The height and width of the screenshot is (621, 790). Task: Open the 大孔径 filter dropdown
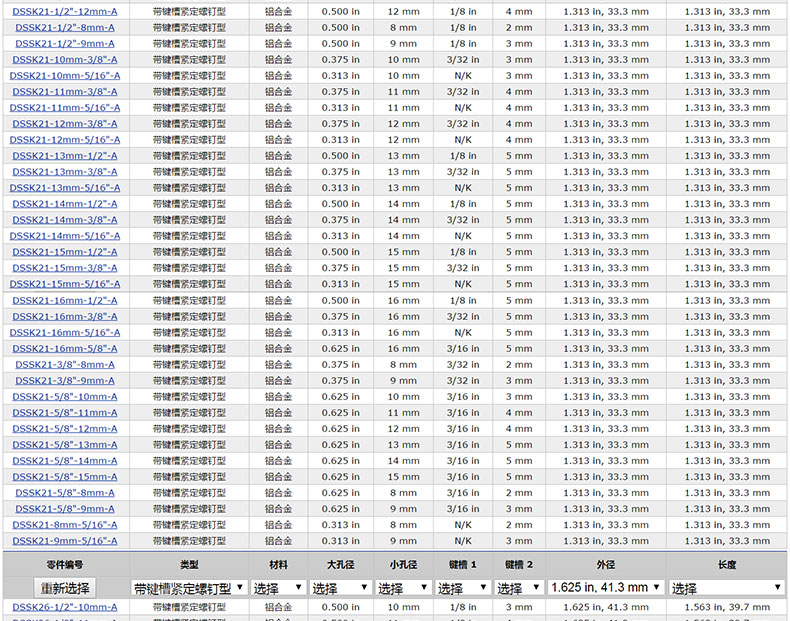(x=340, y=588)
